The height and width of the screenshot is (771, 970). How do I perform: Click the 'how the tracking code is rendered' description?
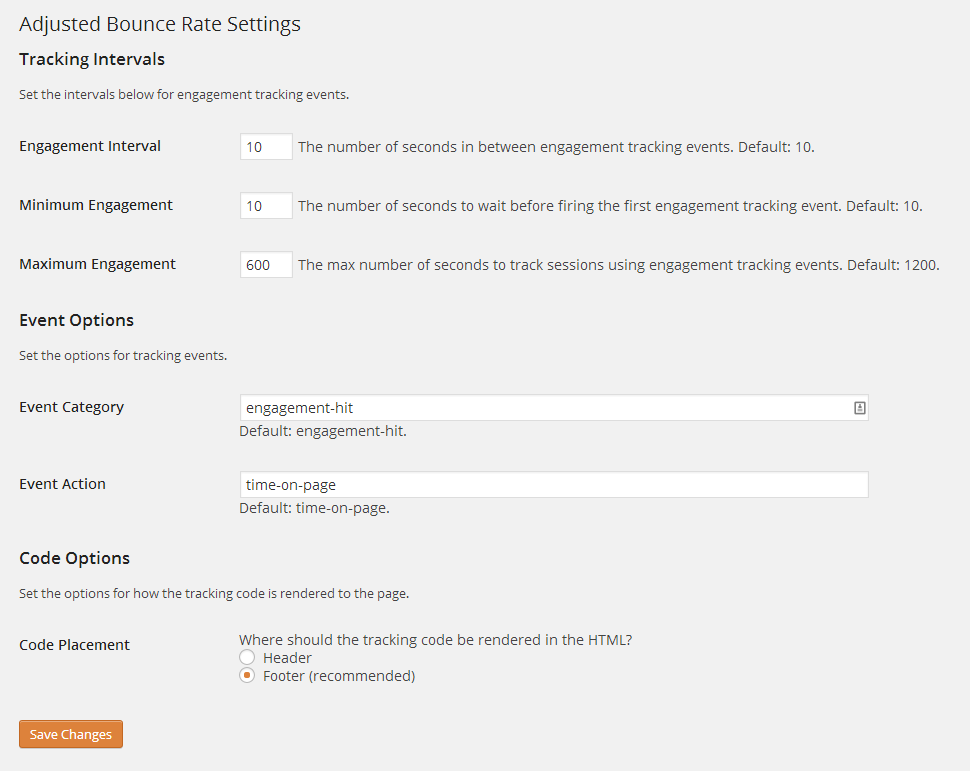(x=214, y=593)
